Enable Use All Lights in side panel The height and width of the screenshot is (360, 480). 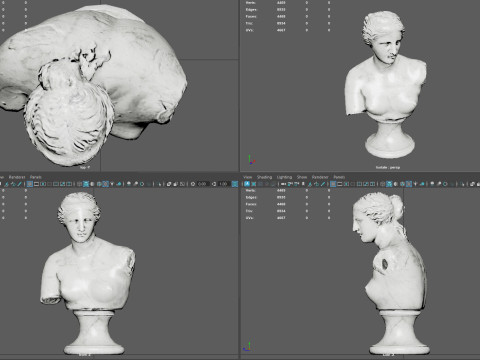point(415,184)
